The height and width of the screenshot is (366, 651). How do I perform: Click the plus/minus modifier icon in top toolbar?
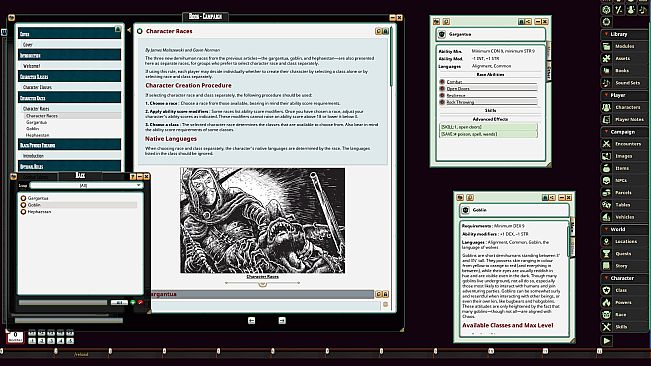pos(619,10)
